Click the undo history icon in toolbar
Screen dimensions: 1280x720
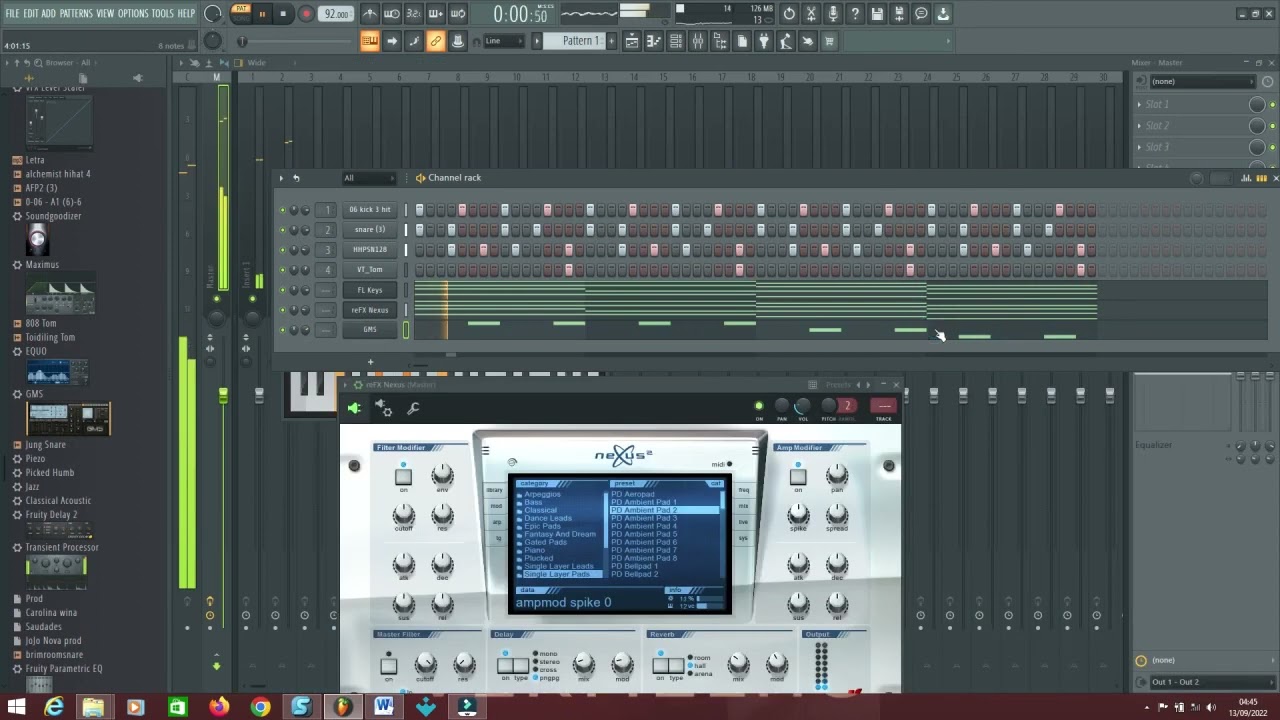click(789, 14)
